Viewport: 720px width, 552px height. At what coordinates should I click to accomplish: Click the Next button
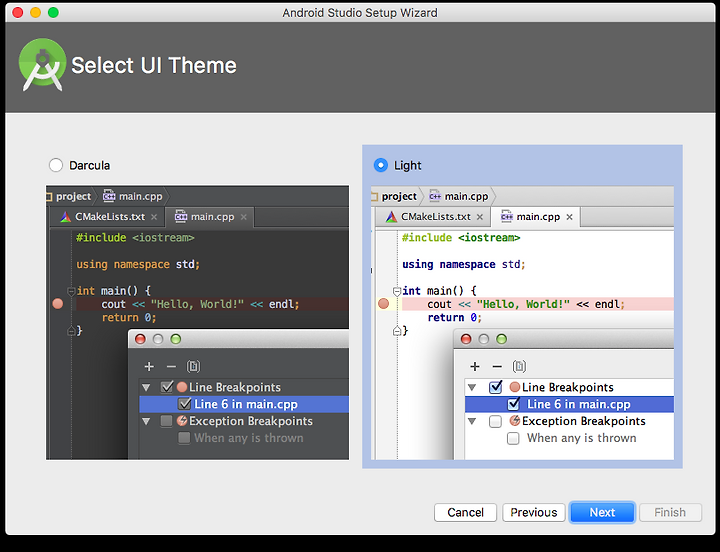(x=602, y=512)
